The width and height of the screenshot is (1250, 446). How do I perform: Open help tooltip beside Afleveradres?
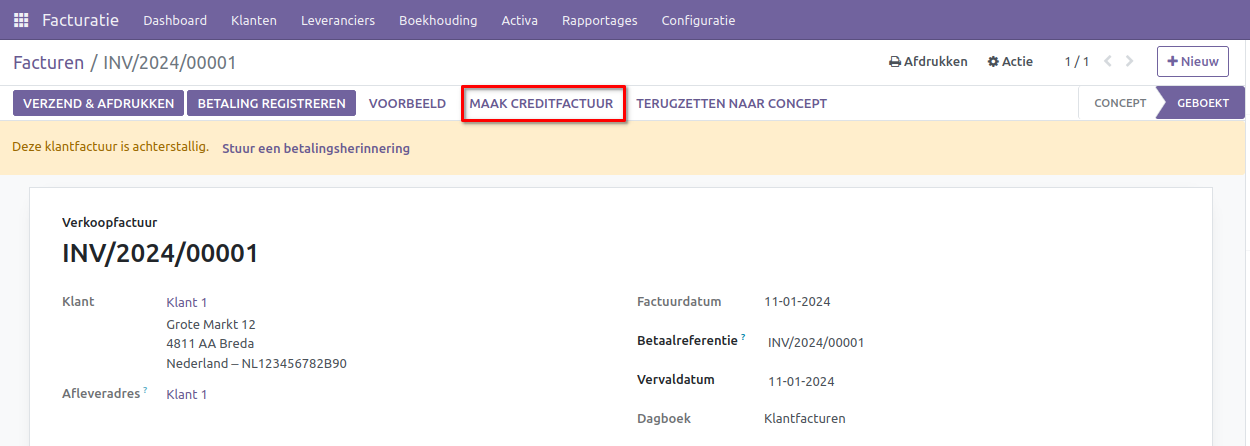(x=145, y=390)
